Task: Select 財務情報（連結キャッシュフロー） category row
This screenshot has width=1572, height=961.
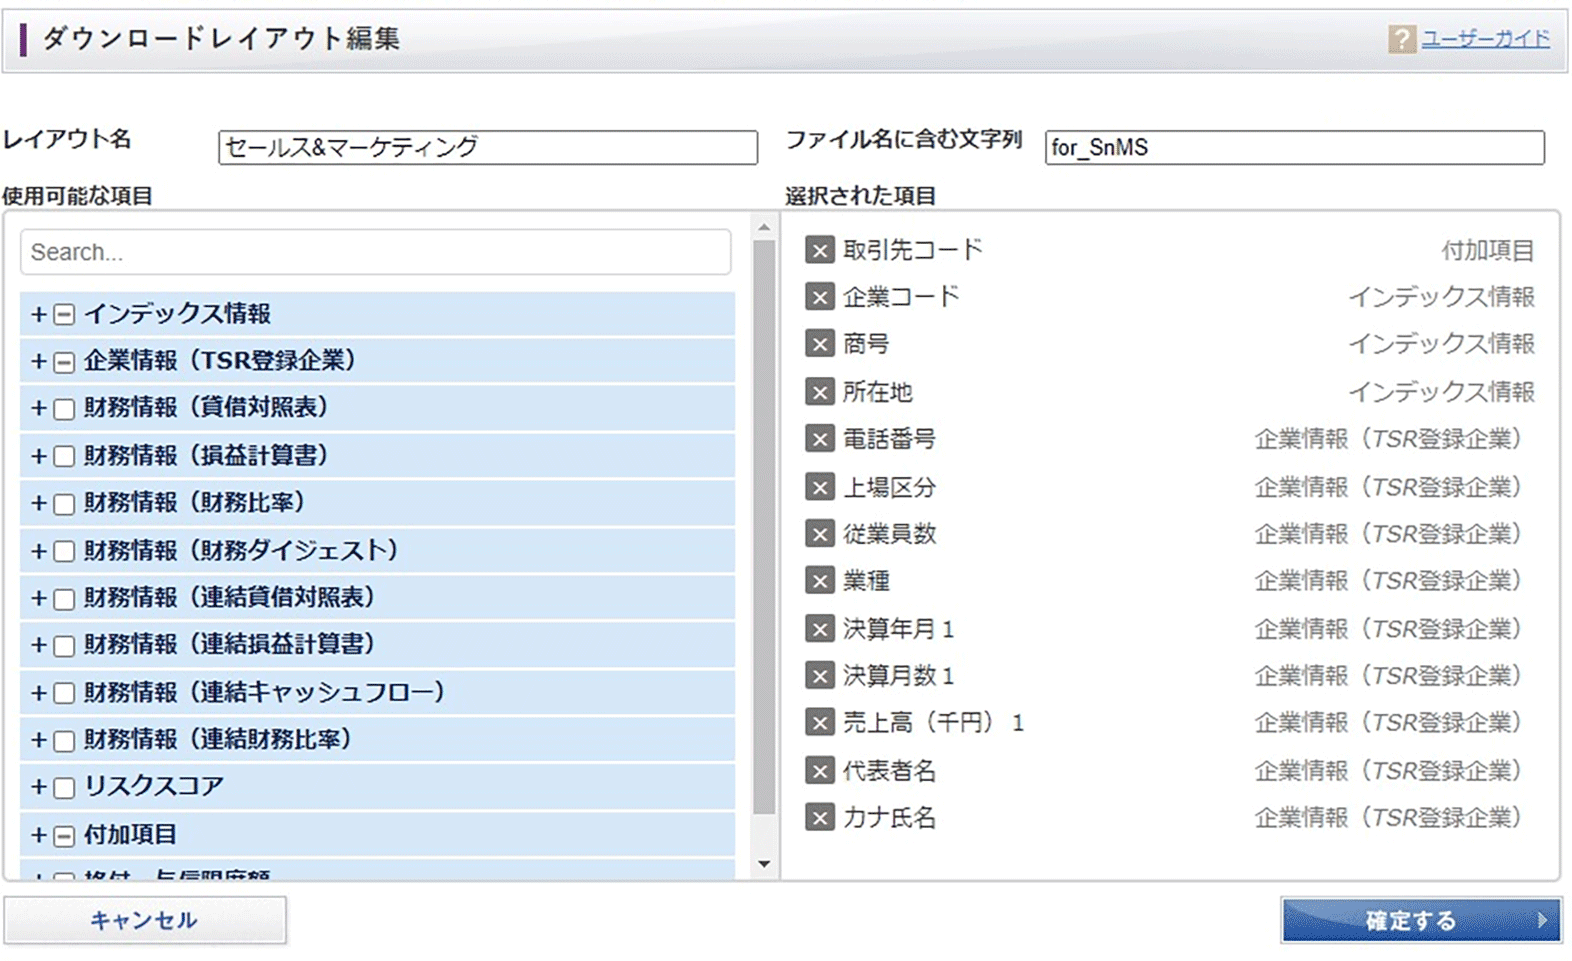Action: click(x=377, y=692)
